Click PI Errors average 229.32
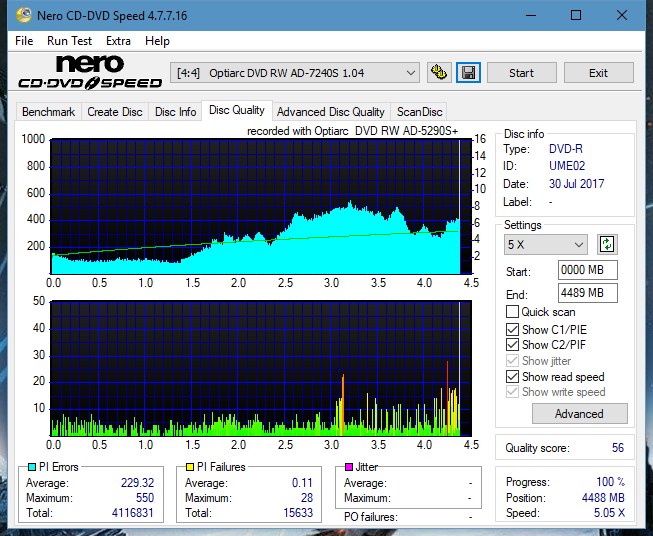 137,483
